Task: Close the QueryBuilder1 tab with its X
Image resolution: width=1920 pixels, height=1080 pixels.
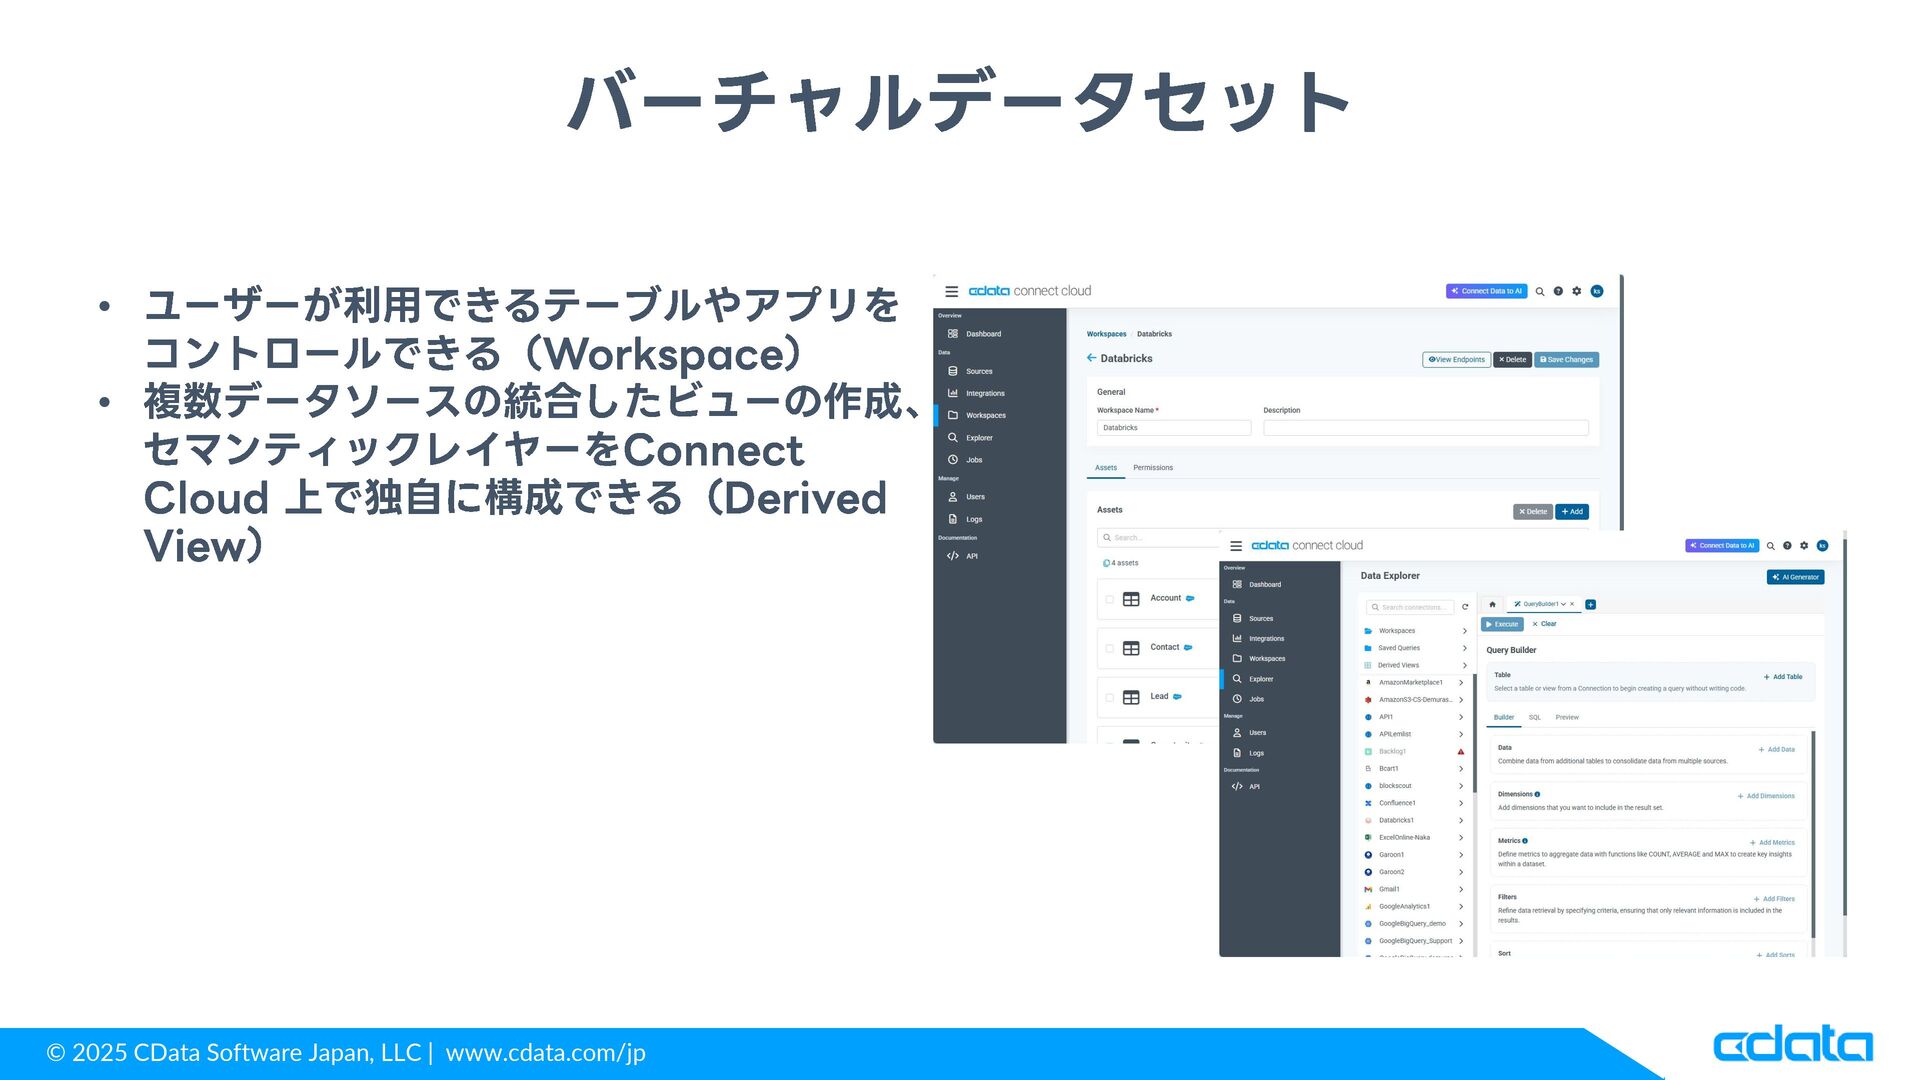Action: pyautogui.click(x=1572, y=604)
